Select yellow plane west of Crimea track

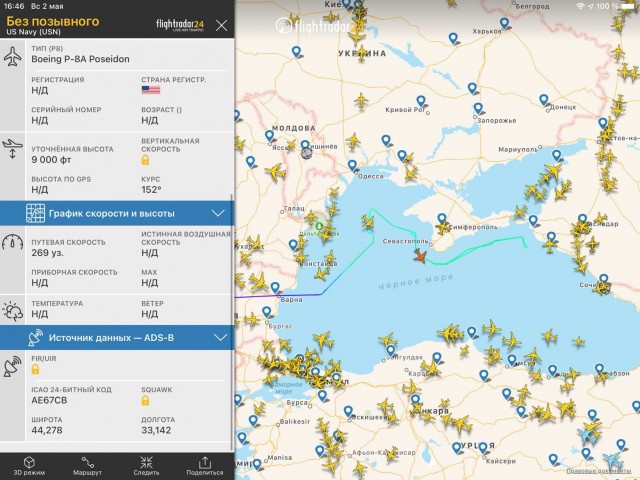point(368,222)
